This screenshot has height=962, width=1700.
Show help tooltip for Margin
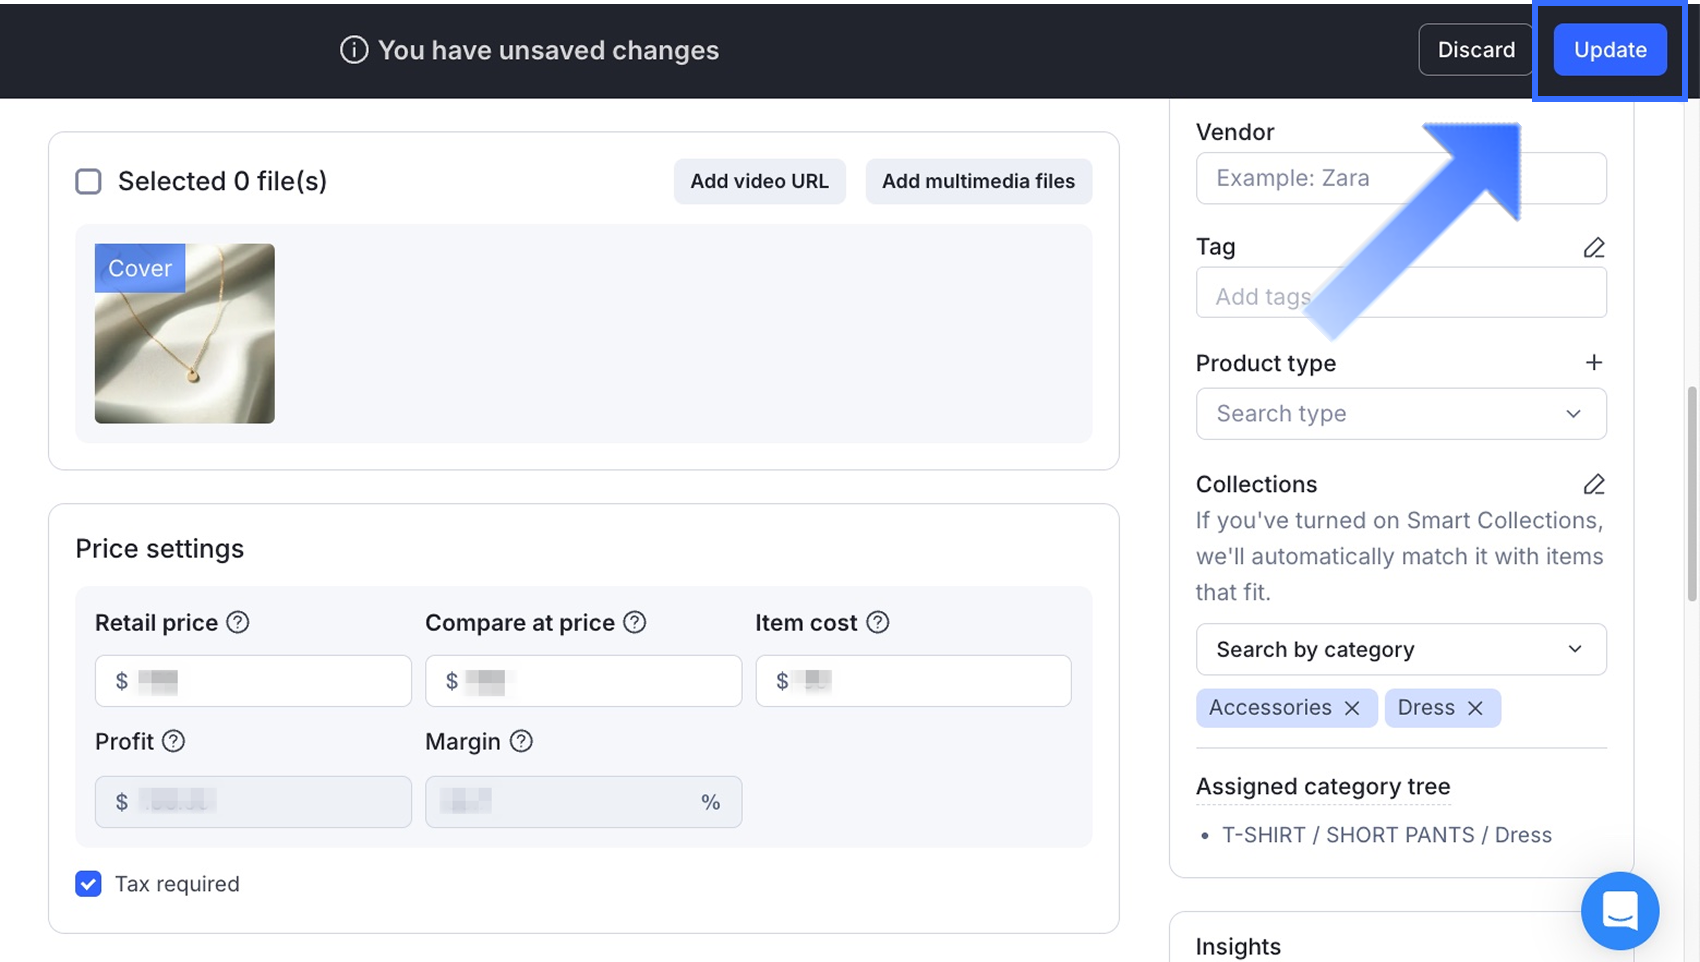521,741
